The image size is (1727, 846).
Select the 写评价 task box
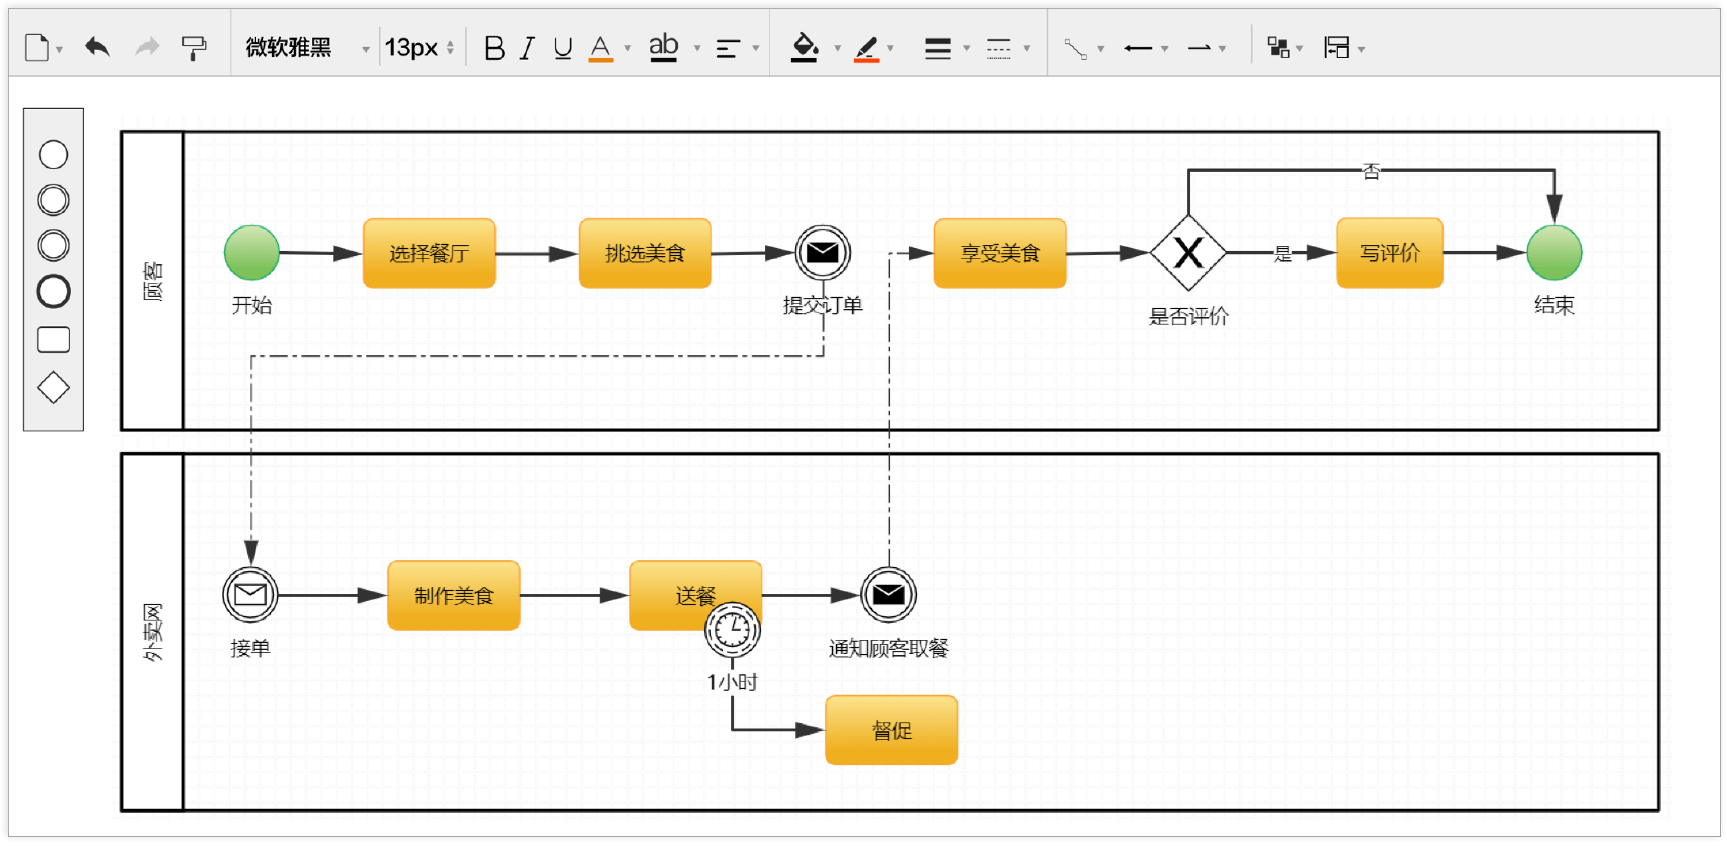[1390, 253]
